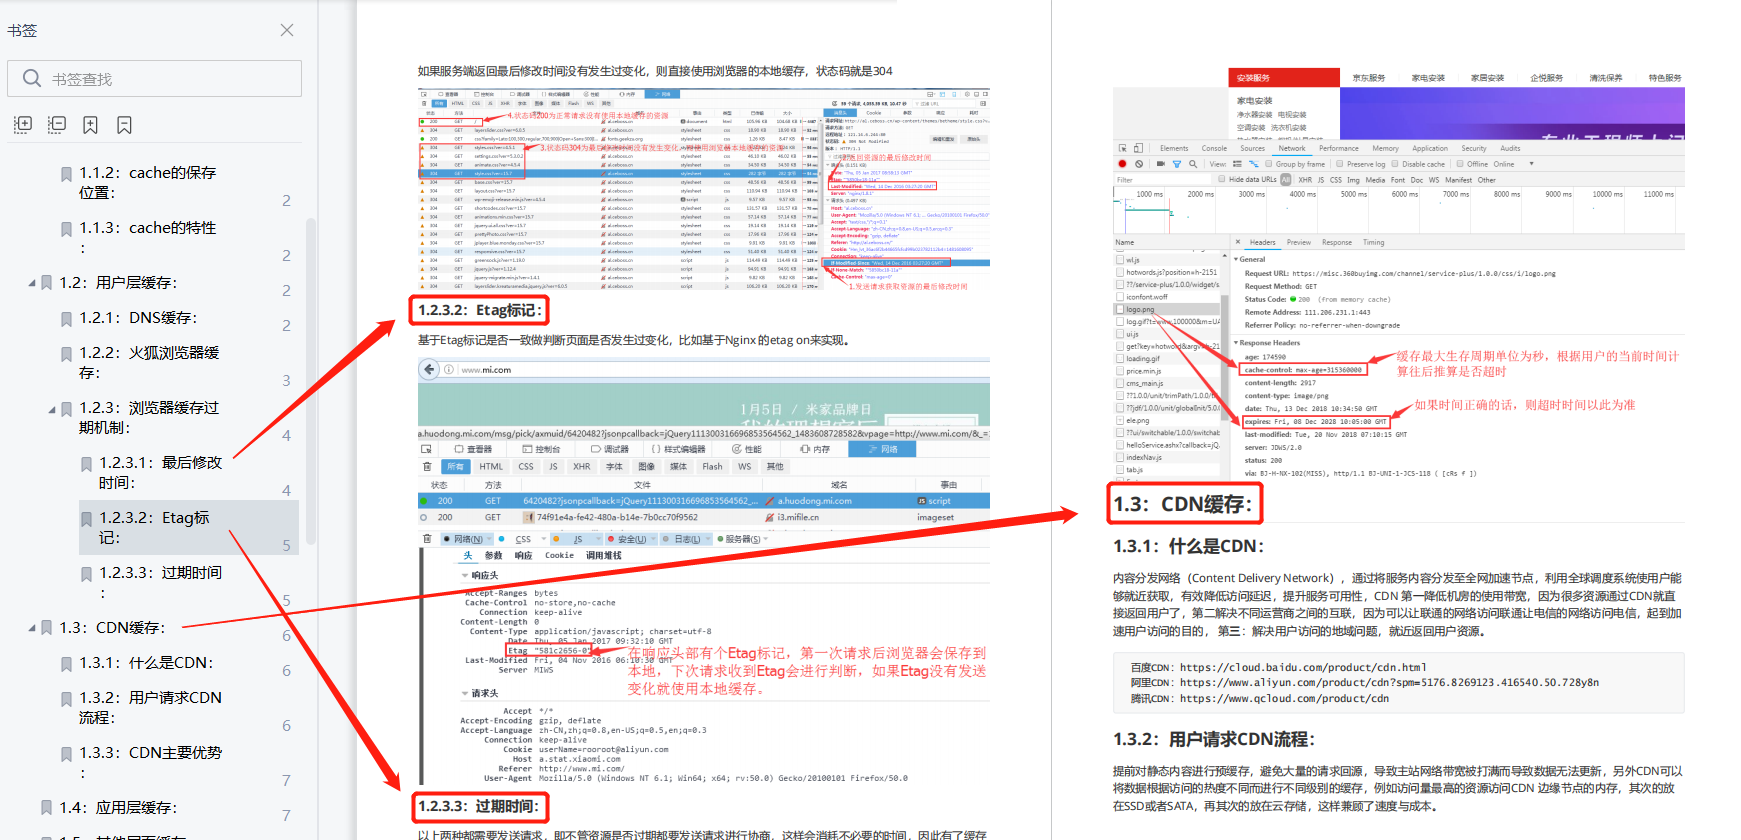
Task: Click bookmark icon beside 1.1.3 cache的特性
Action: 67,229
